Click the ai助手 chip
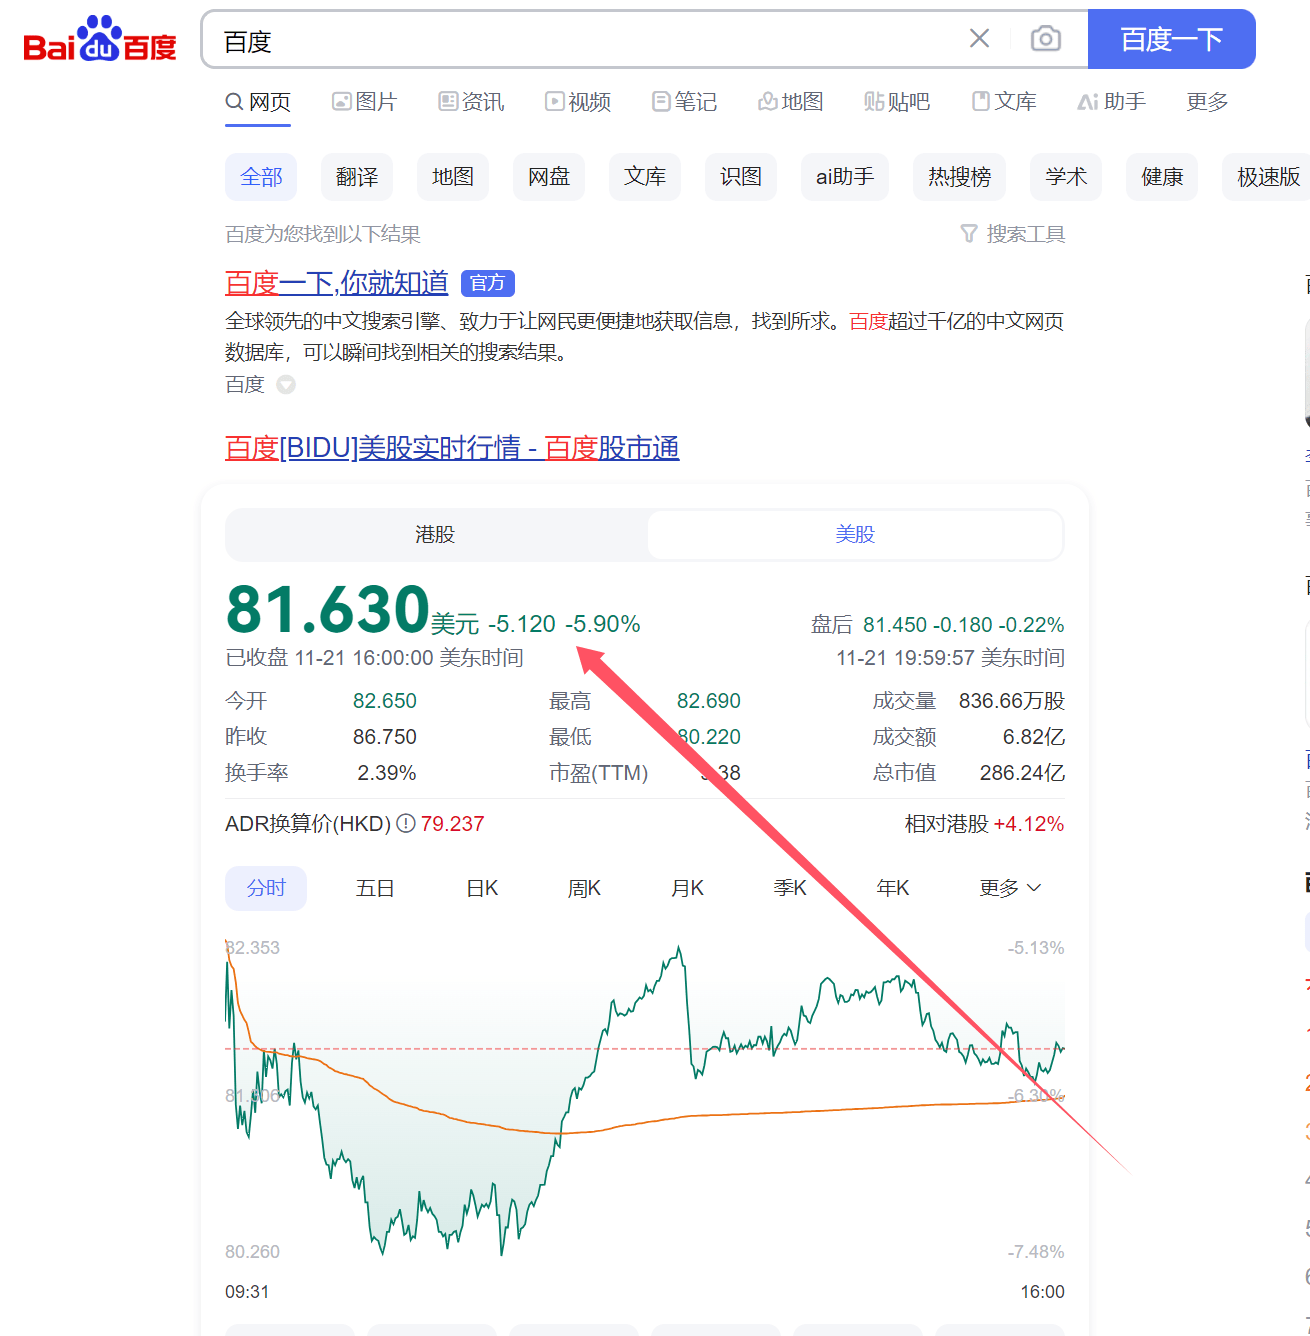Image resolution: width=1310 pixels, height=1336 pixels. (x=845, y=177)
